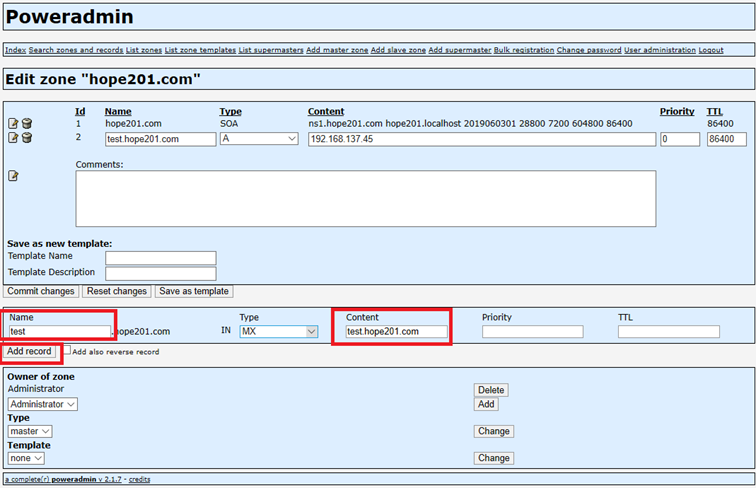Click Reset changes button

click(117, 291)
